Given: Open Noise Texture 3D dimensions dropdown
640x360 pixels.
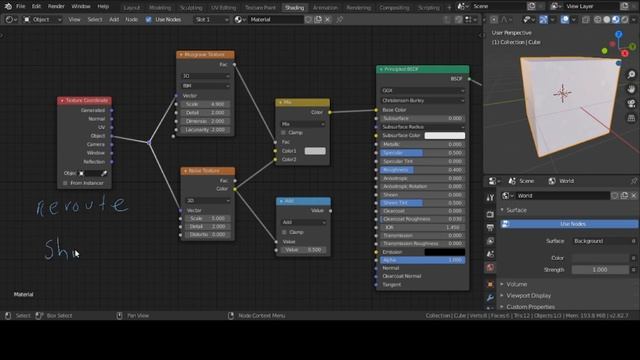Looking at the screenshot, I should 208,201.
